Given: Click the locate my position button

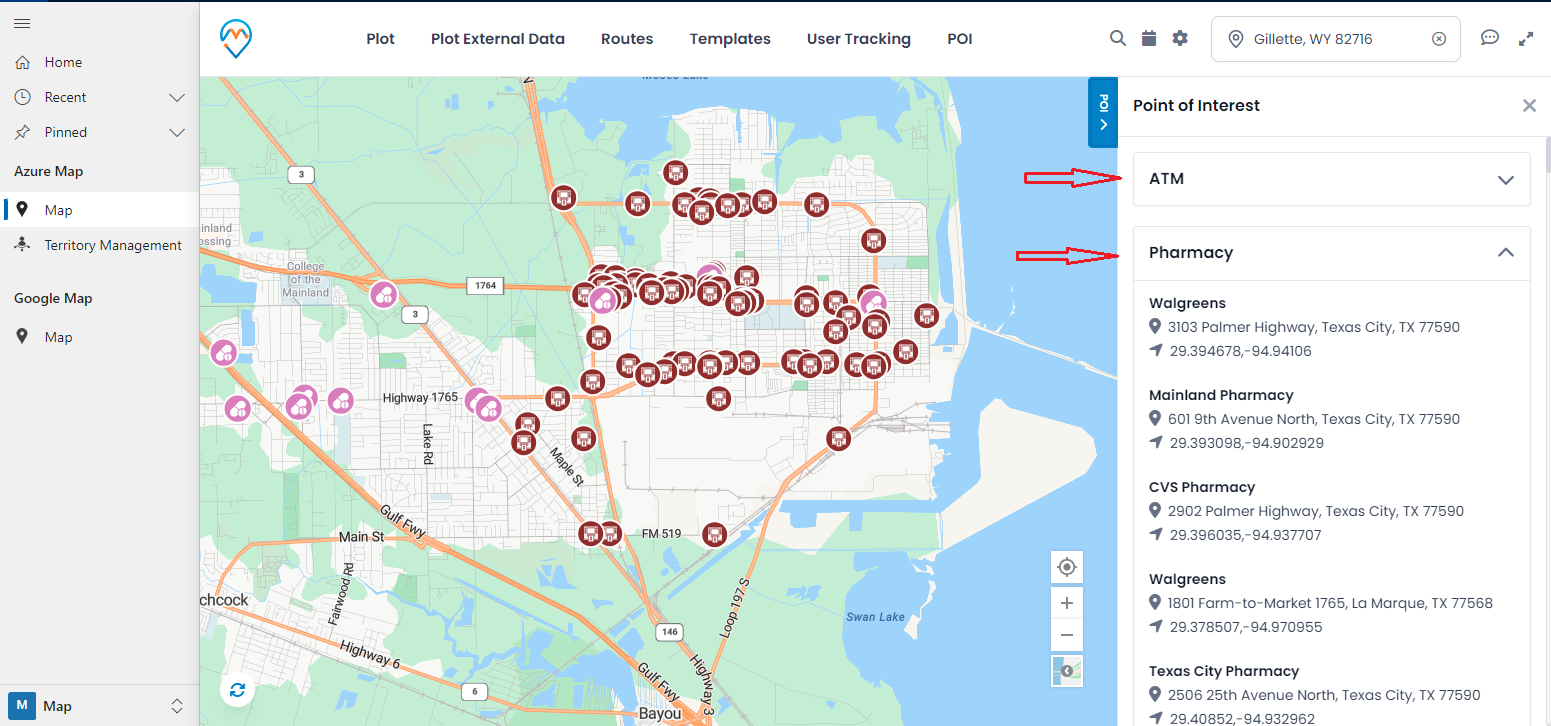Looking at the screenshot, I should click(x=1067, y=567).
